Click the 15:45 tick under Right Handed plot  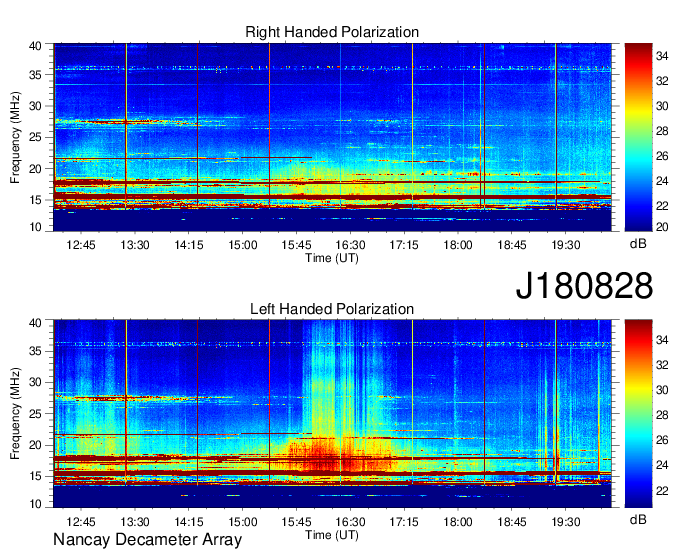click(296, 245)
